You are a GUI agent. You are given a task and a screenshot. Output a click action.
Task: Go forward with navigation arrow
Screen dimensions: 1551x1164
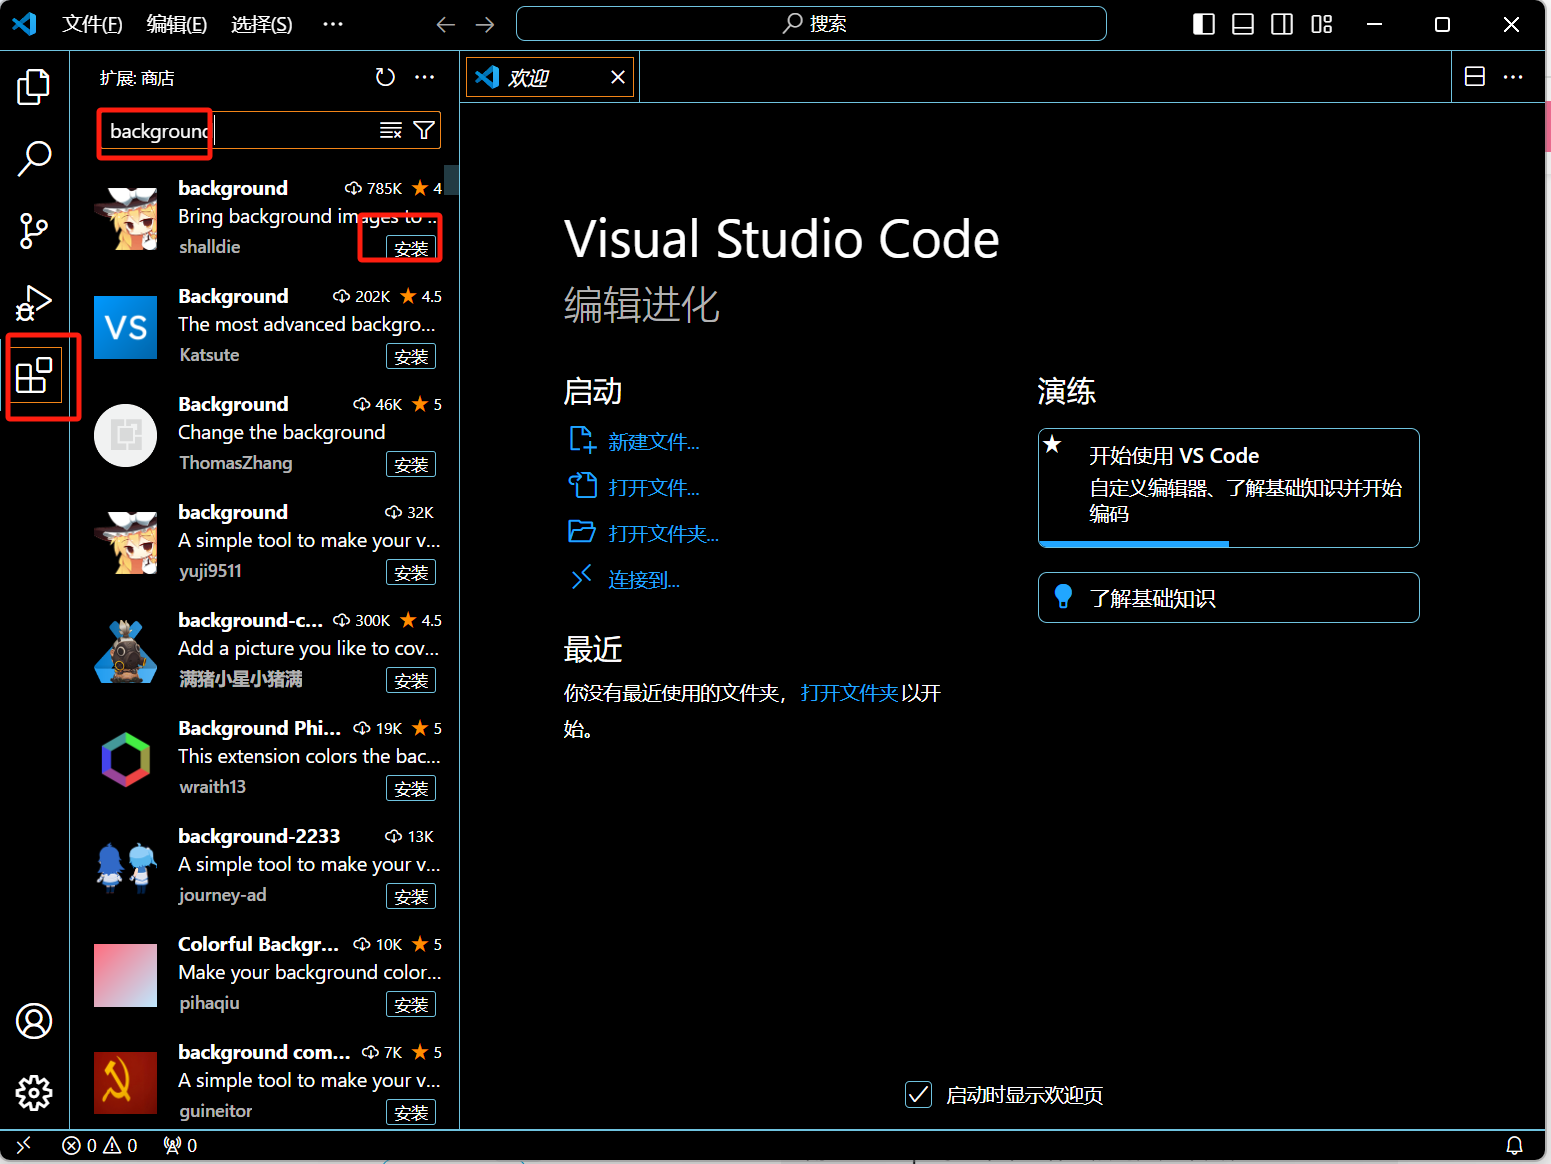(x=485, y=24)
